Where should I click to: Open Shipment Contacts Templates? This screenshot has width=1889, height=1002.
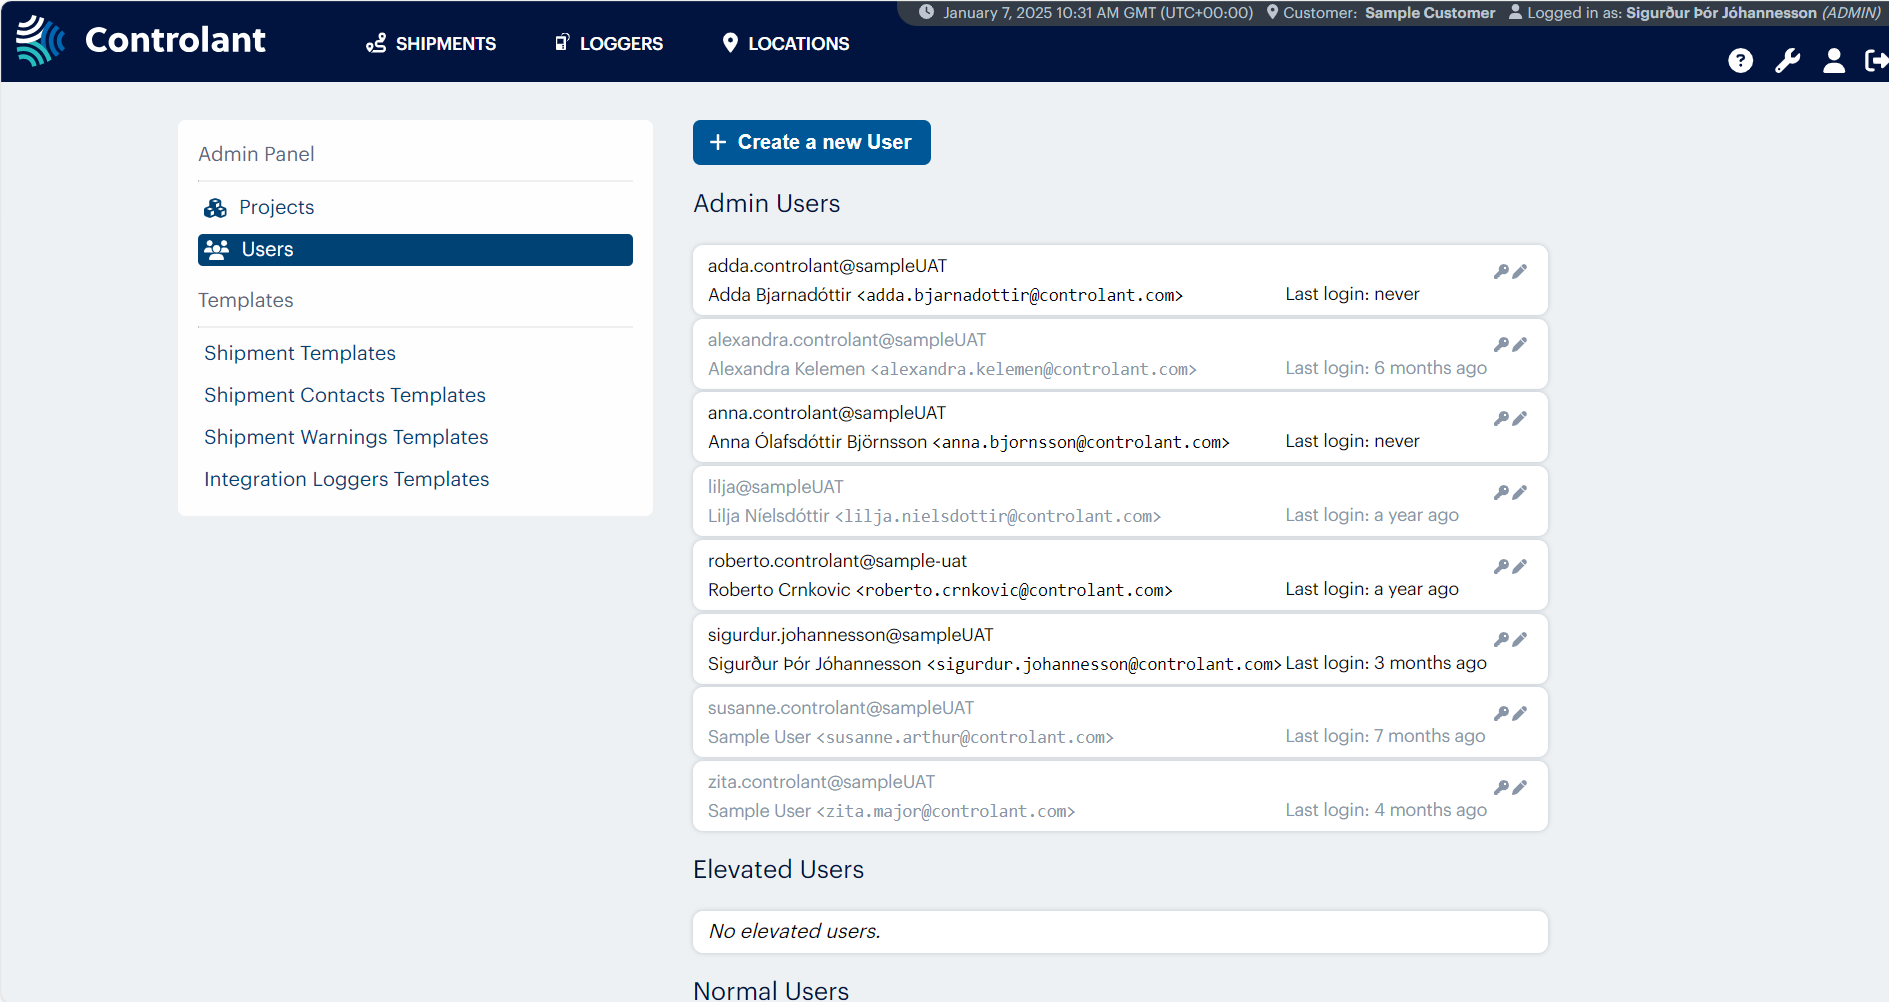345,395
